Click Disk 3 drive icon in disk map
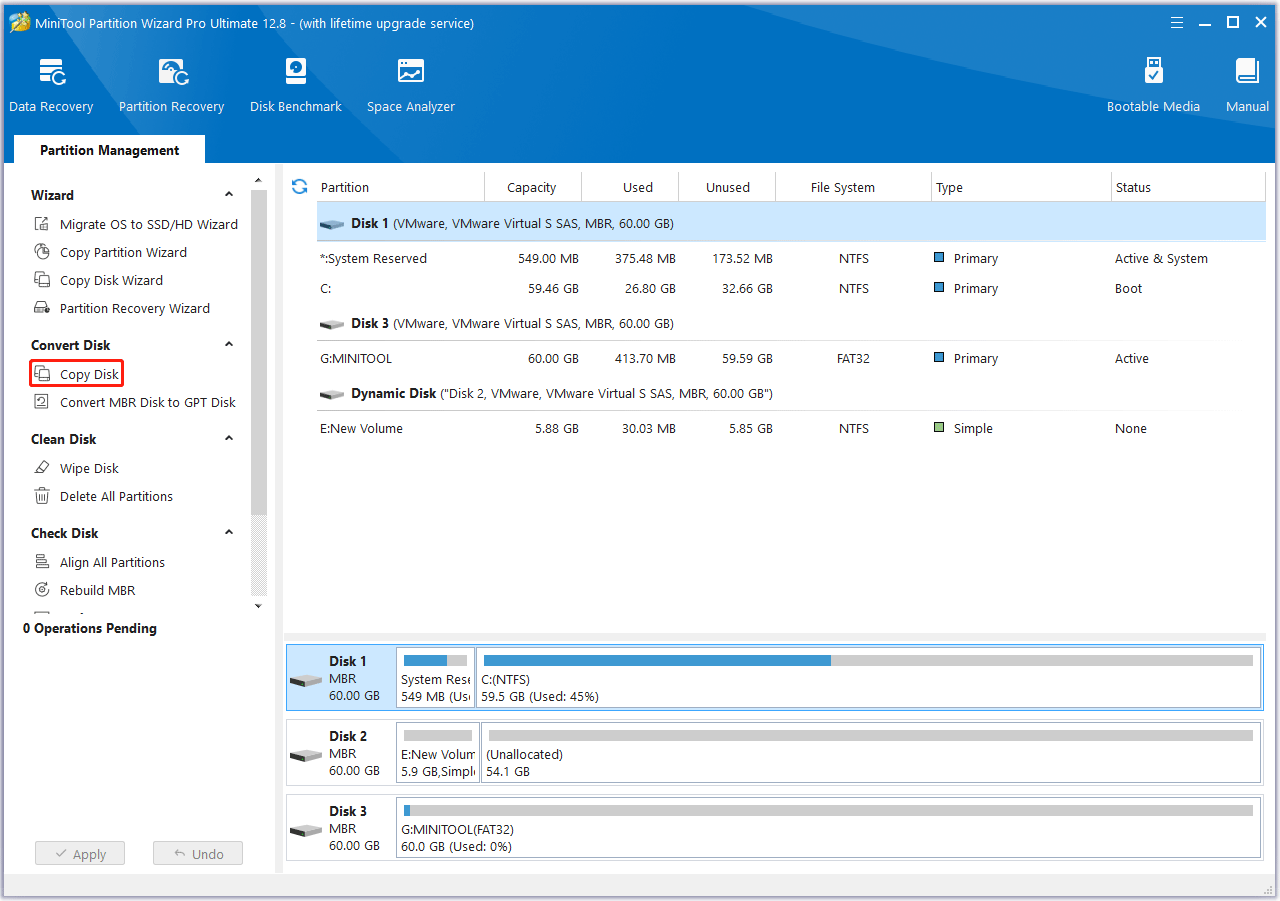The width and height of the screenshot is (1280, 901). (x=306, y=830)
